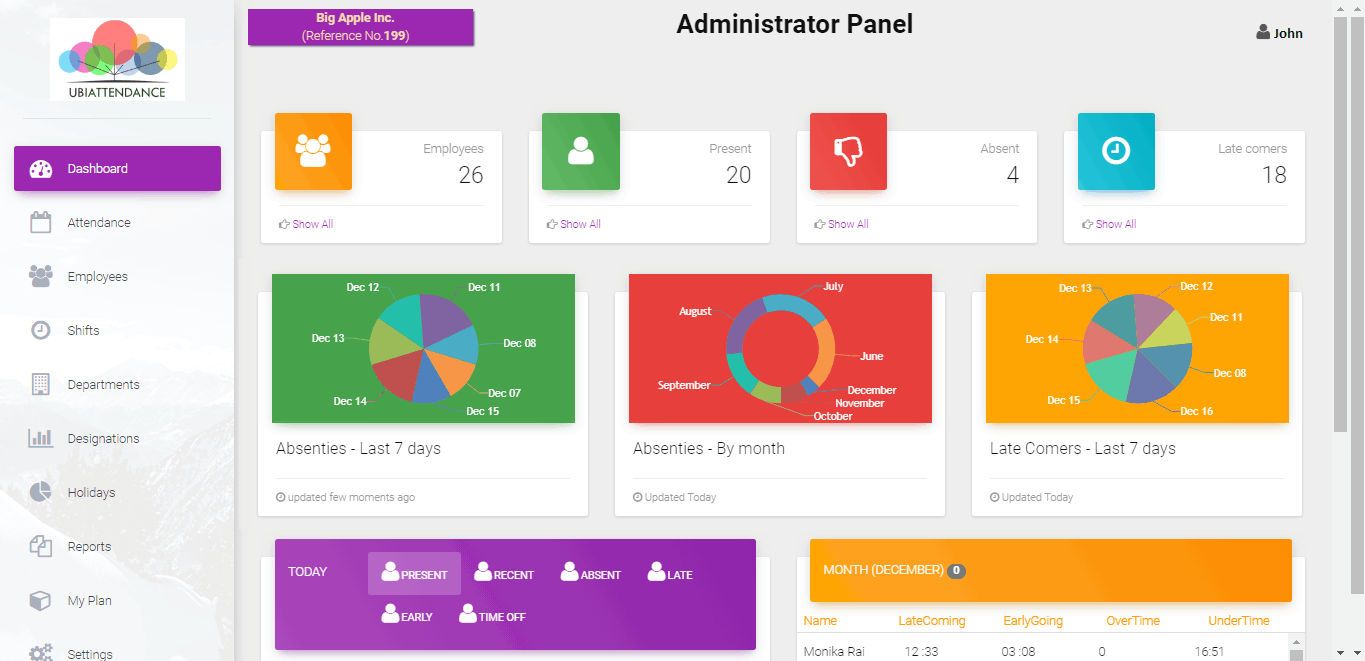This screenshot has width=1365, height=661.
Task: Show all employees link
Action: tap(306, 224)
